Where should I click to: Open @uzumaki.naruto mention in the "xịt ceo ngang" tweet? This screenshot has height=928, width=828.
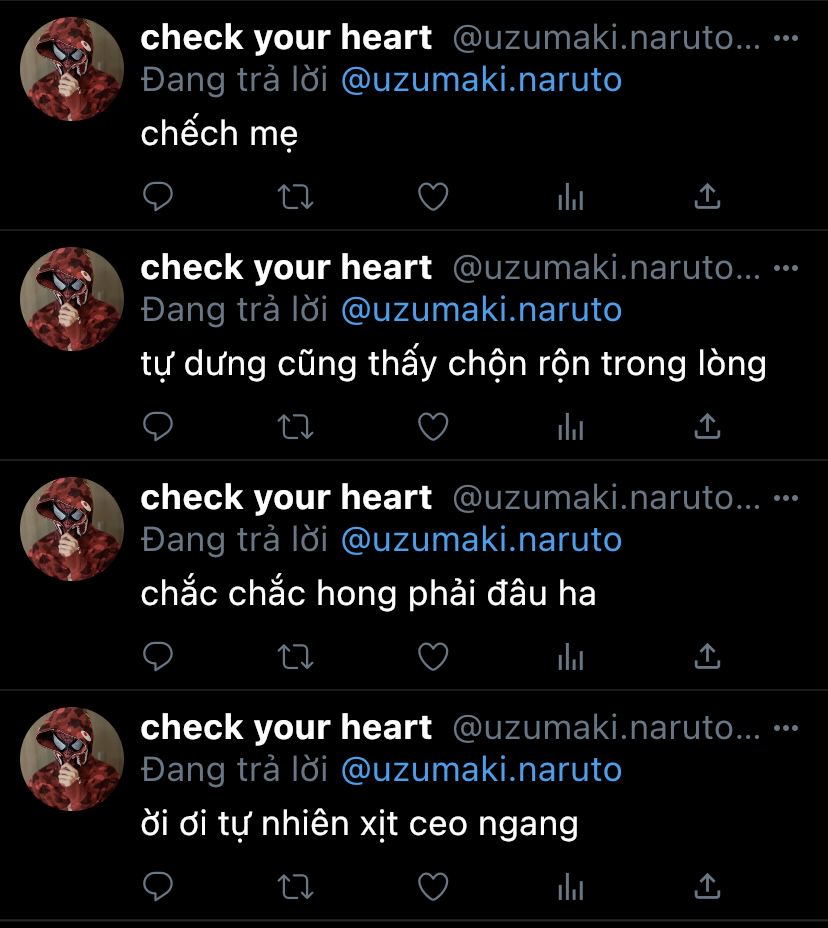tap(481, 769)
